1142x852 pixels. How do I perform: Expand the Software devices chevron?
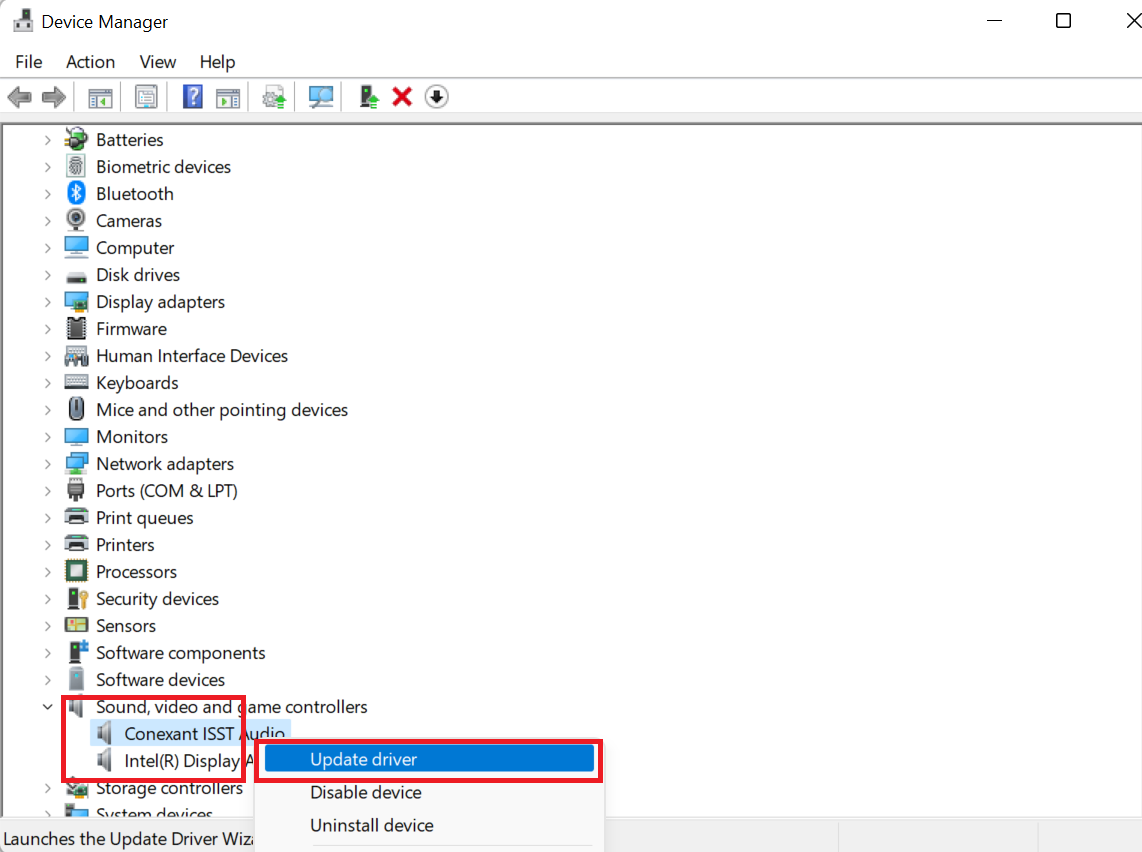coord(47,679)
